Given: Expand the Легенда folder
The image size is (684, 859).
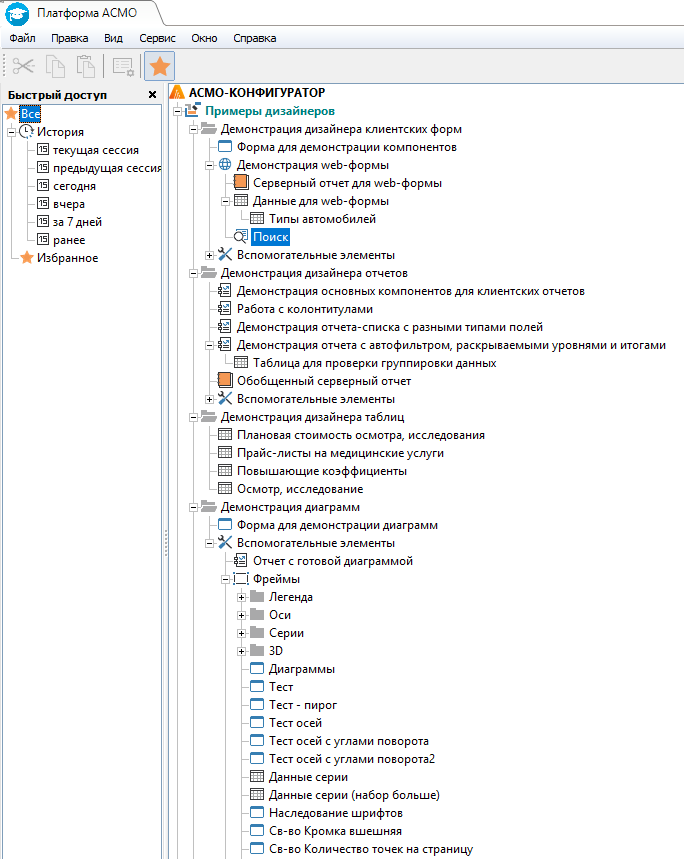Looking at the screenshot, I should tap(242, 598).
